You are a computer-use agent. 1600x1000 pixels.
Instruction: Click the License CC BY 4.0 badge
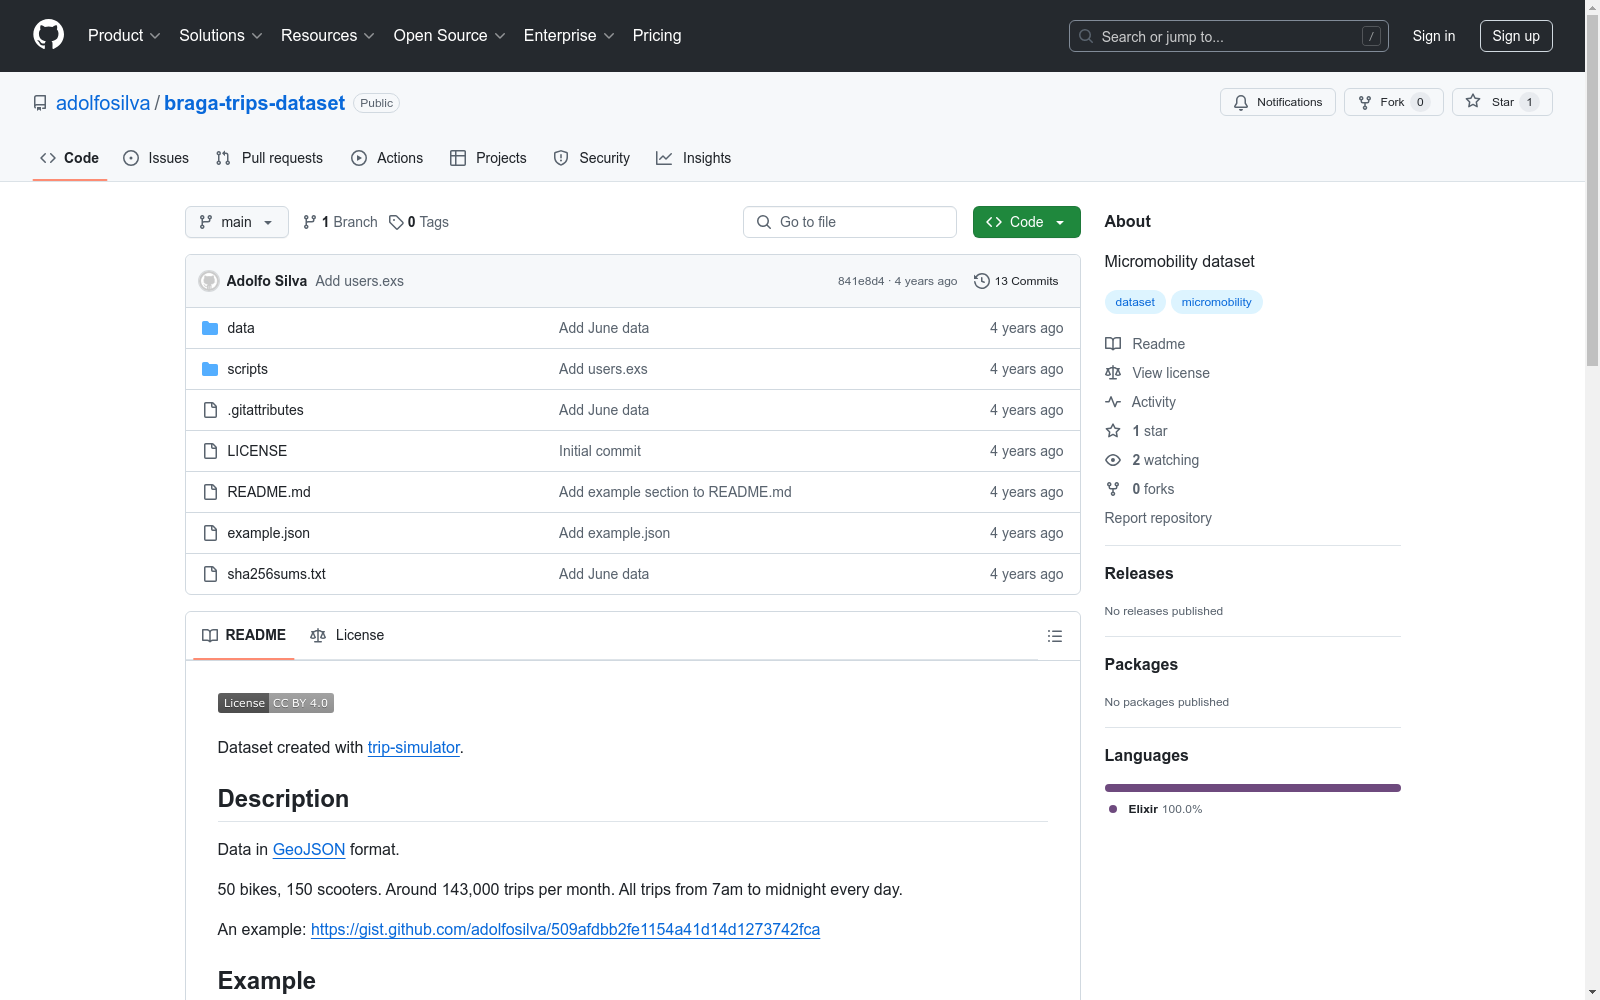coord(276,703)
